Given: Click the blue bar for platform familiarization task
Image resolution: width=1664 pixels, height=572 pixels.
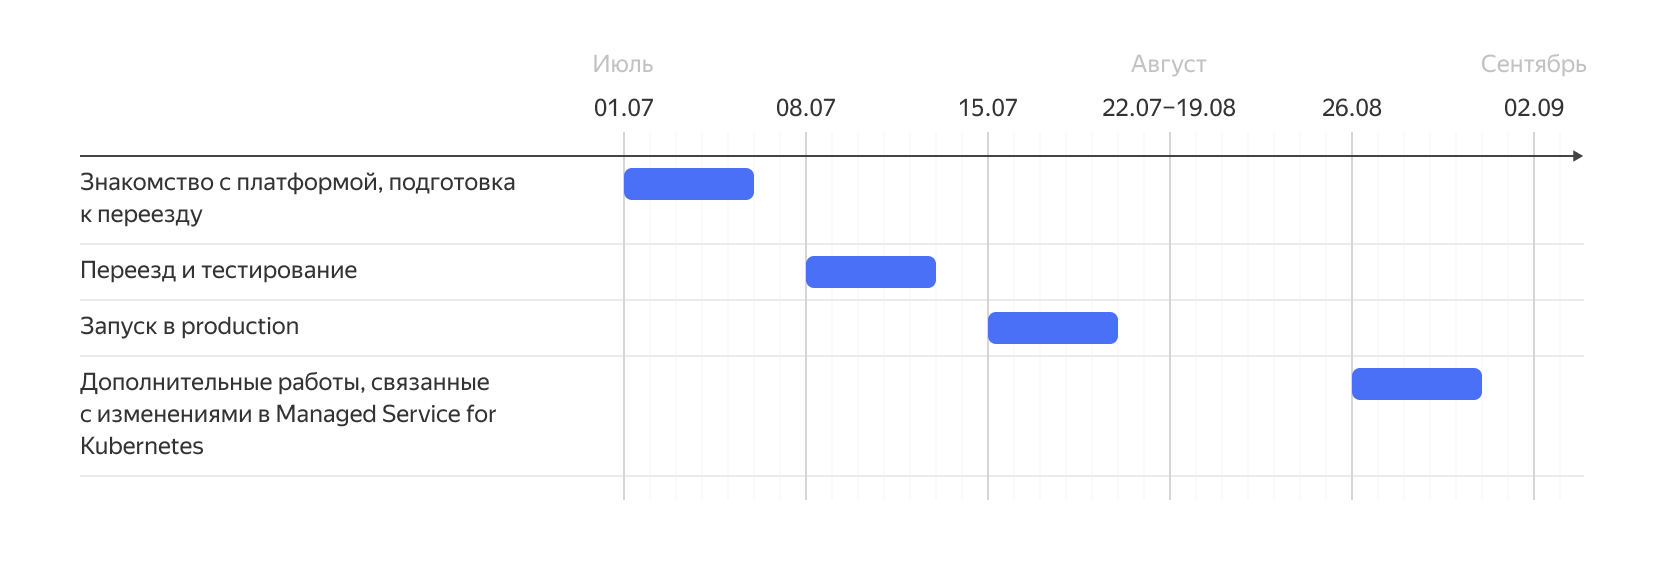Looking at the screenshot, I should [x=688, y=184].
